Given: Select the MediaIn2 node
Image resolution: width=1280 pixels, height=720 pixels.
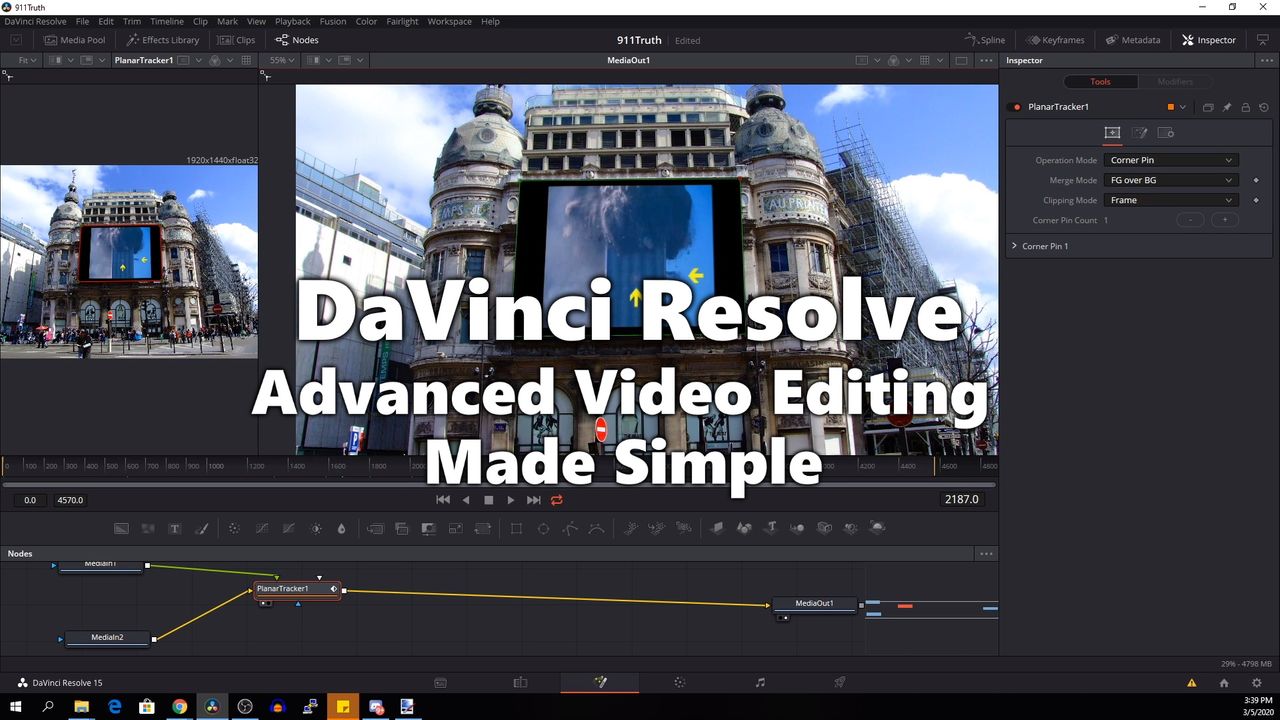Looking at the screenshot, I should click(x=106, y=637).
